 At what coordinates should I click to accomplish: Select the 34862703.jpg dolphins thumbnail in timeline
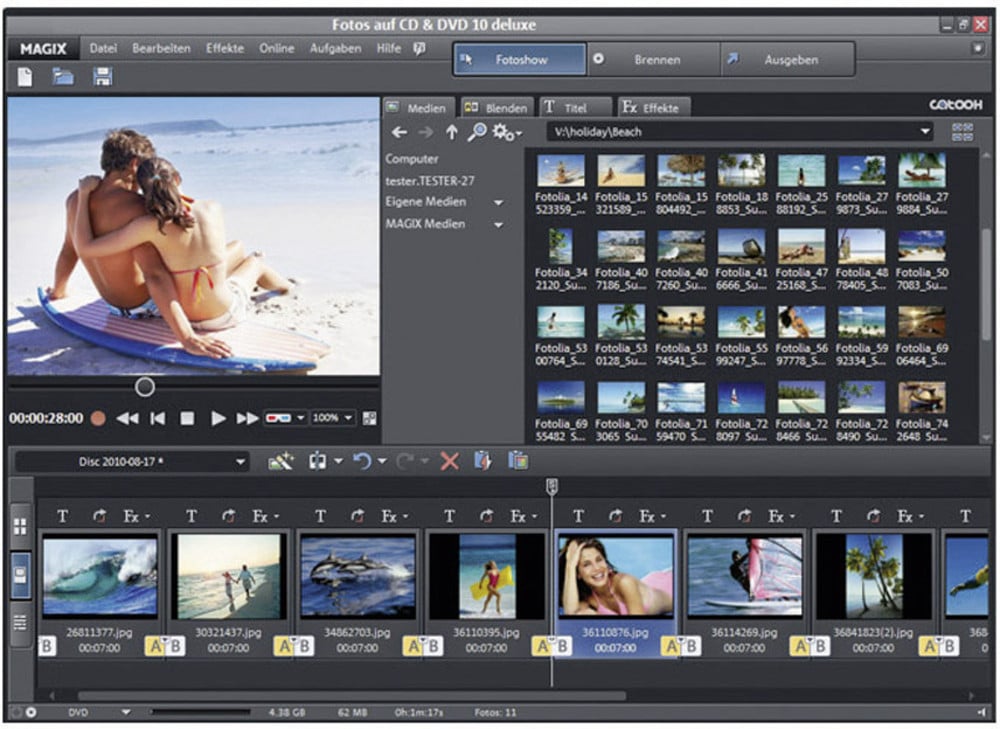357,576
